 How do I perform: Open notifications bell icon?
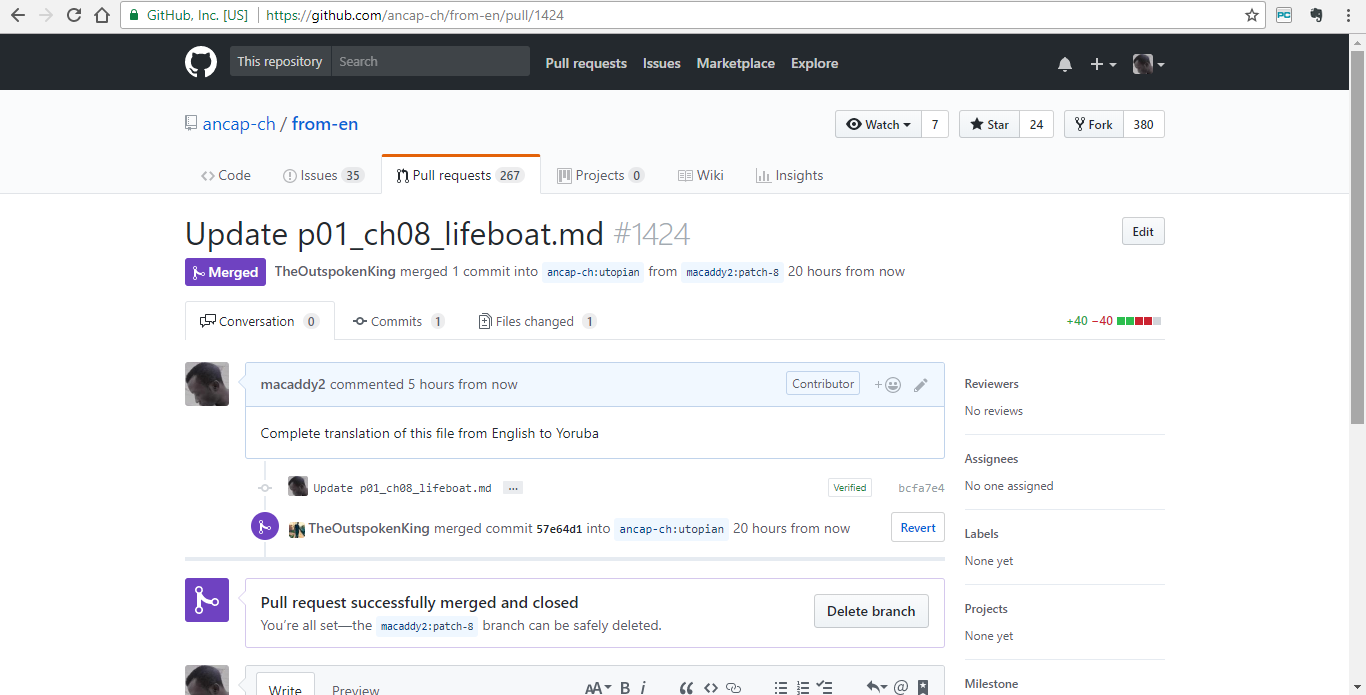coord(1065,64)
